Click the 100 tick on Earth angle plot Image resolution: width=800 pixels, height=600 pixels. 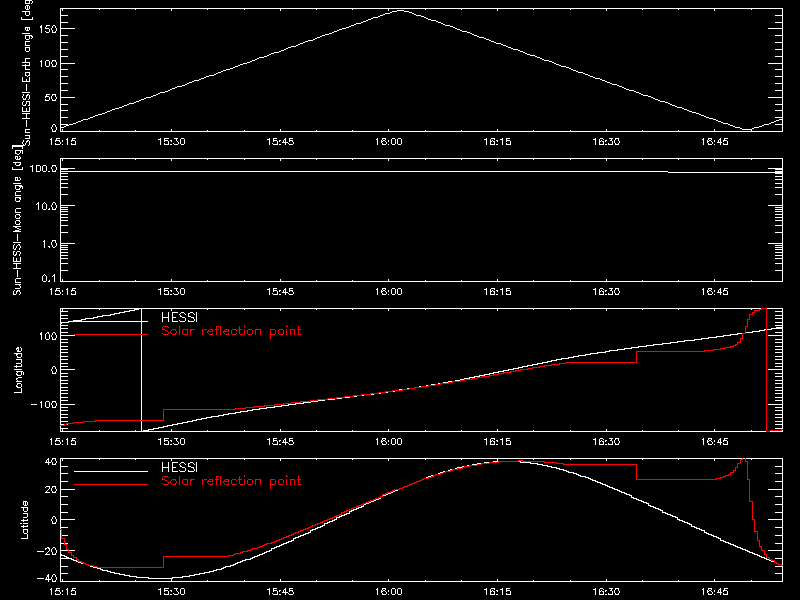[x=48, y=64]
